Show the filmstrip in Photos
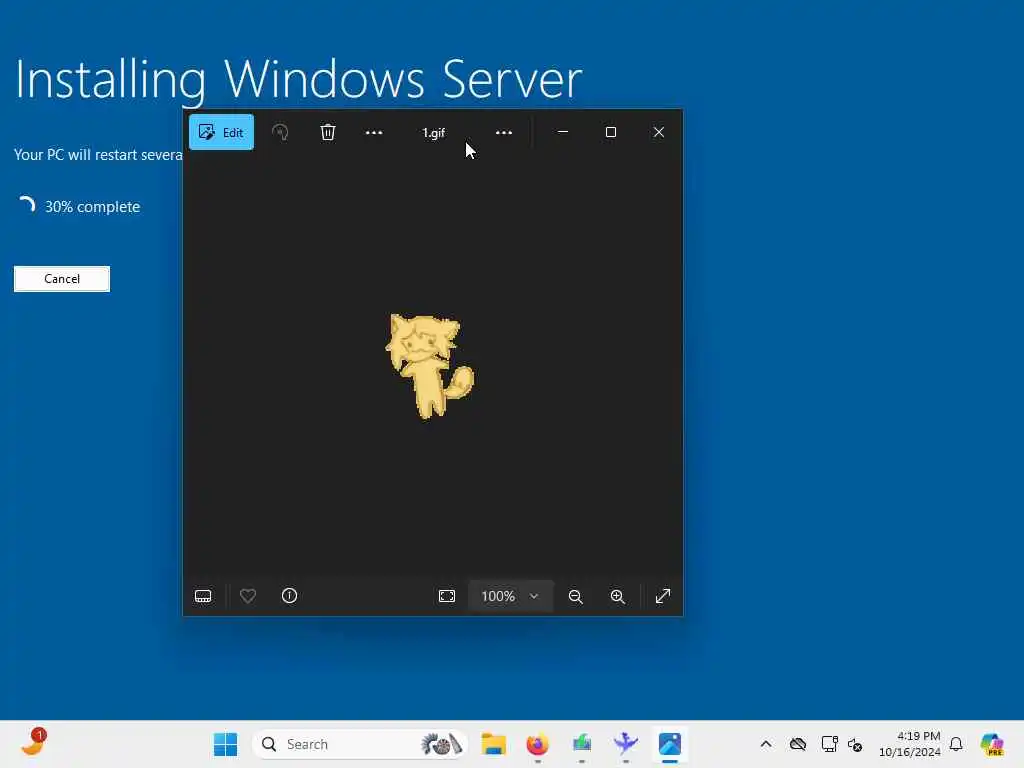The image size is (1024, 768). (203, 596)
